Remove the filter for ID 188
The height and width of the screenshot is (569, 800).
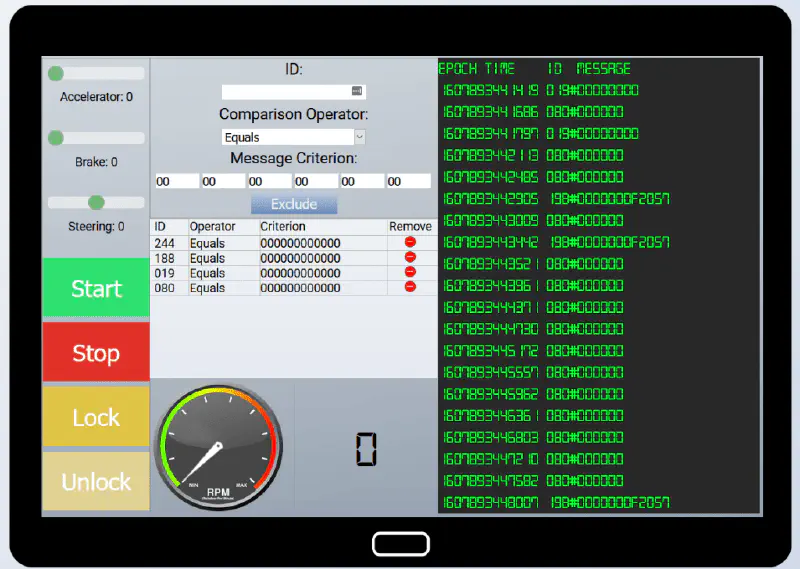(x=410, y=258)
